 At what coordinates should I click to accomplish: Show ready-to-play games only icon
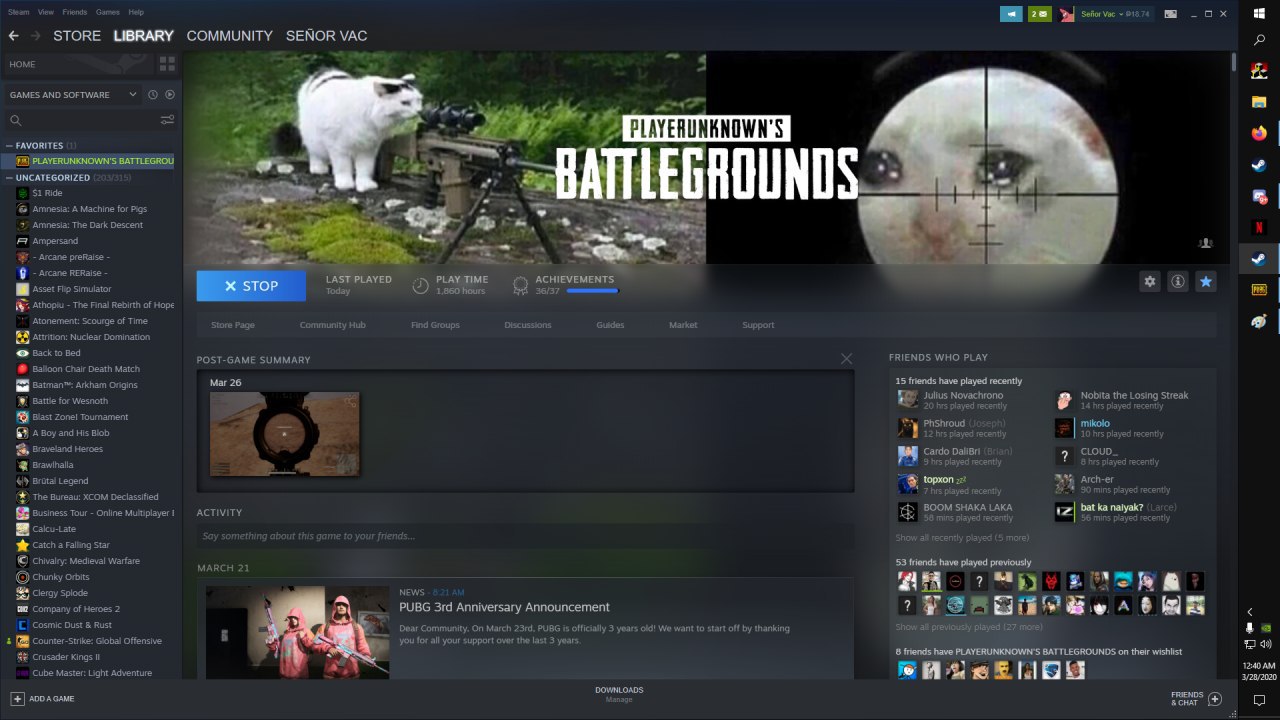click(170, 95)
